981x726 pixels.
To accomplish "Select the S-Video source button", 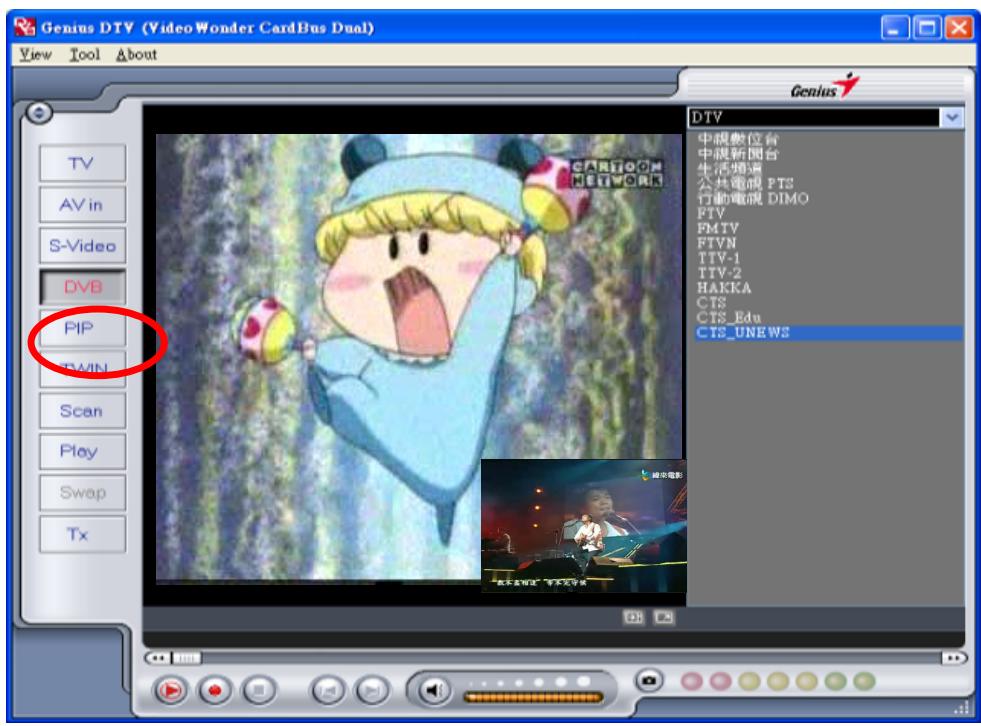I will (x=83, y=246).
